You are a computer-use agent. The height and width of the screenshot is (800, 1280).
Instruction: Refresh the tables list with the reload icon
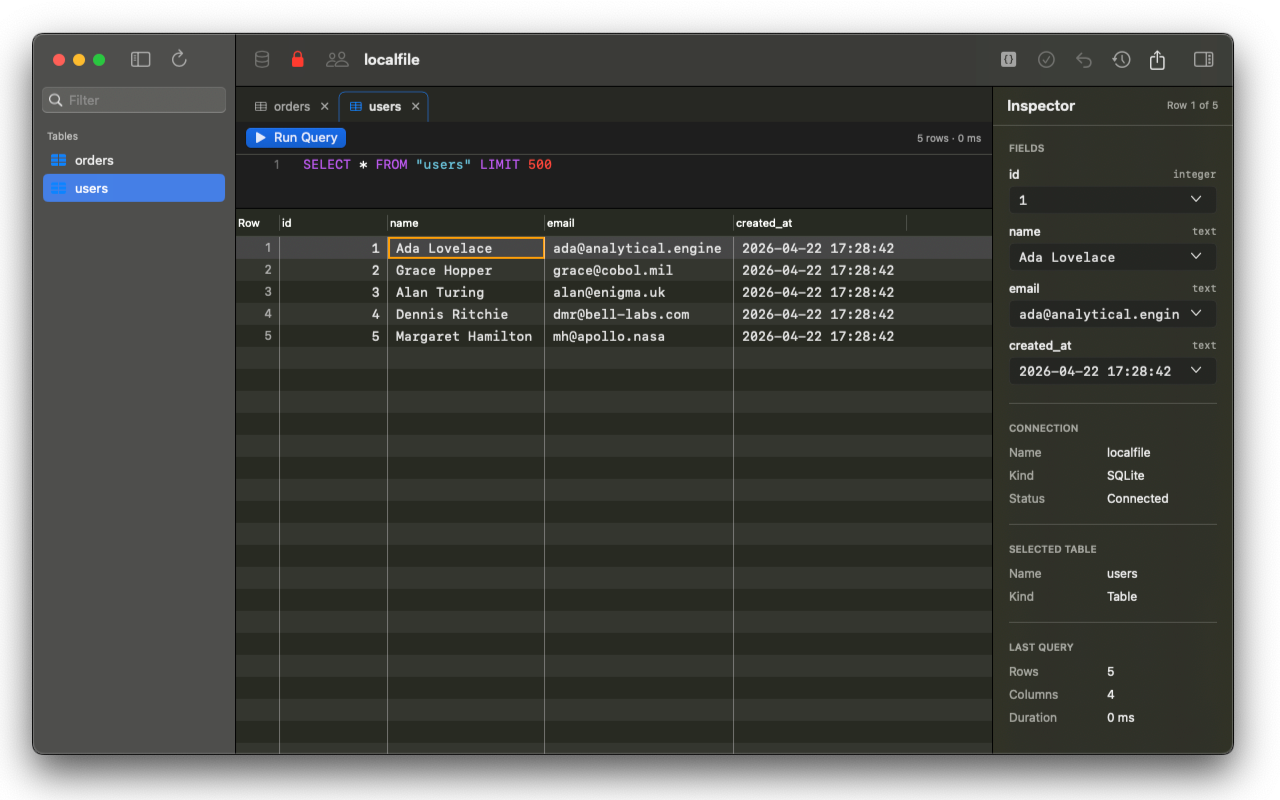pos(179,58)
